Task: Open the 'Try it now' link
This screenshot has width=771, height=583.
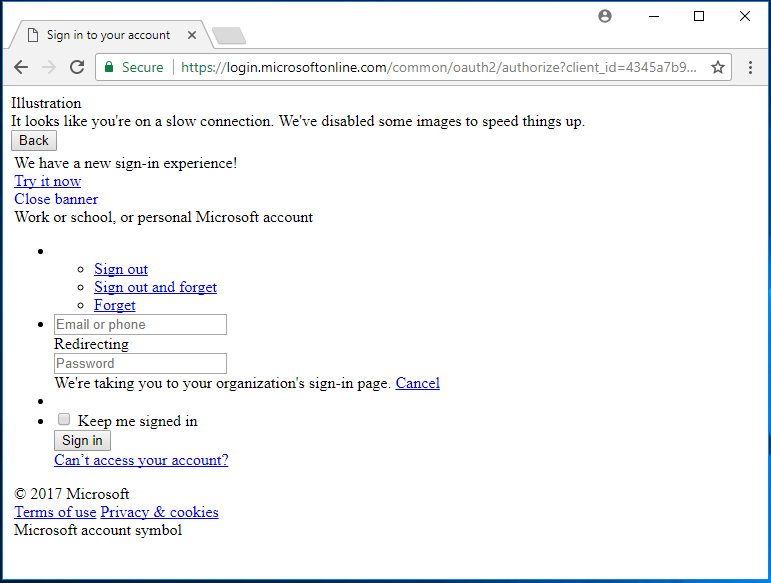Action: tap(48, 181)
